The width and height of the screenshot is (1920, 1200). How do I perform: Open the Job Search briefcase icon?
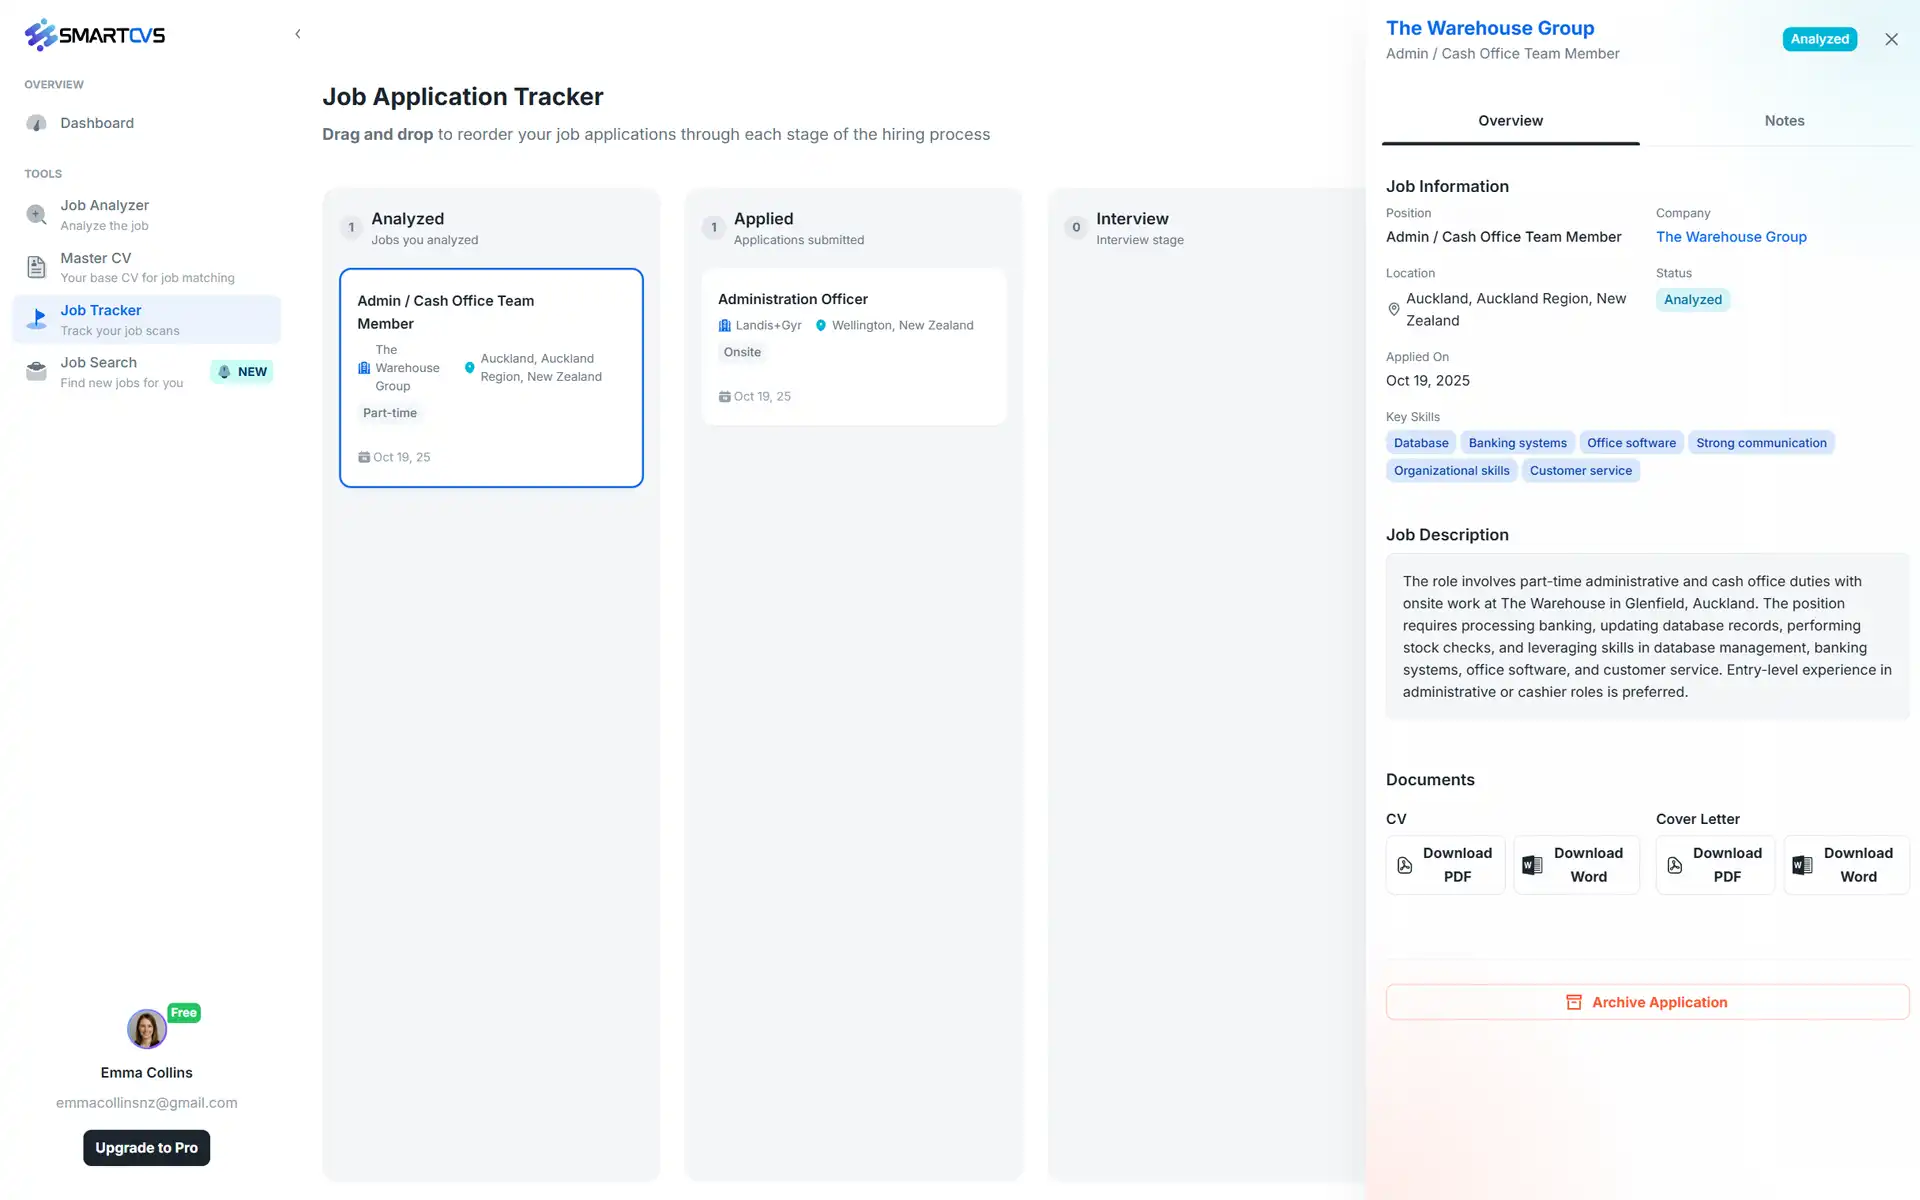tap(36, 371)
